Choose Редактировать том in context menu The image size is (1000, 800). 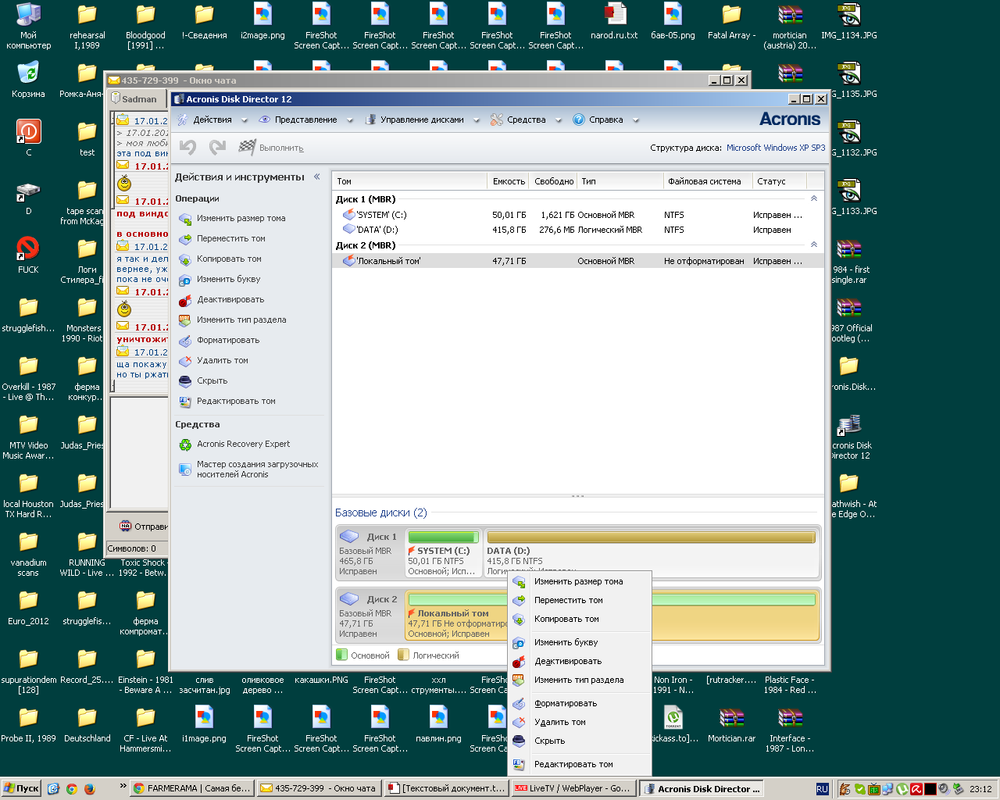tap(579, 764)
